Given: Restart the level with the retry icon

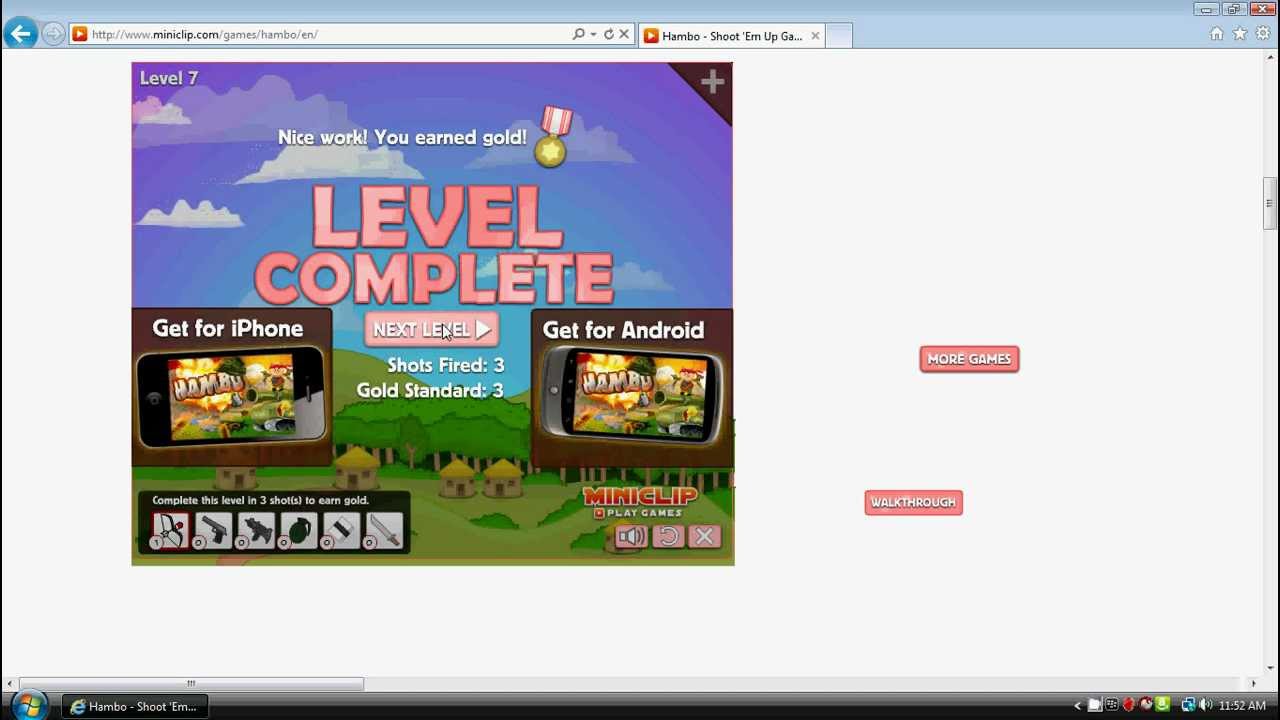Looking at the screenshot, I should [668, 537].
